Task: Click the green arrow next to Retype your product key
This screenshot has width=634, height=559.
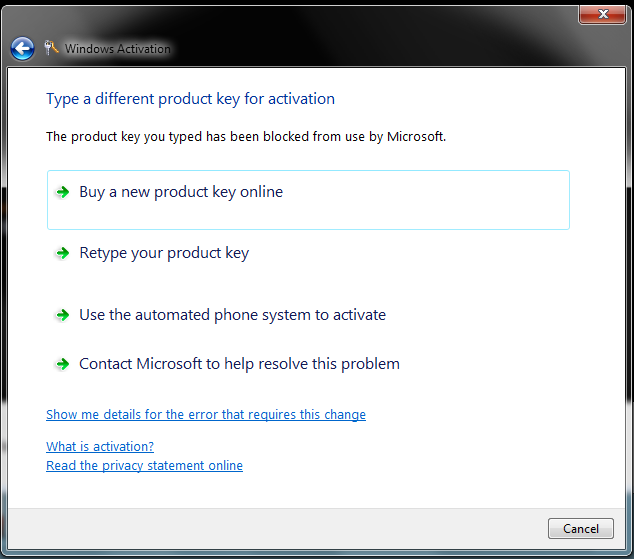Action: pos(62,254)
